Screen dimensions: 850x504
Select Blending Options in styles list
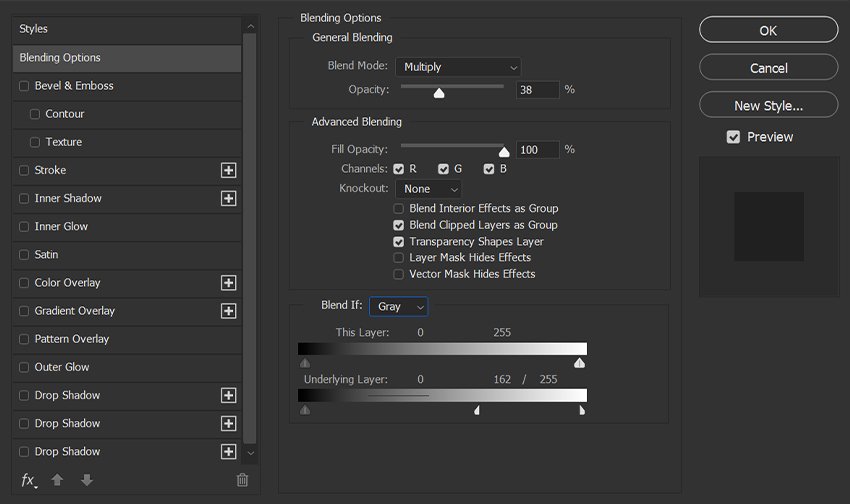[127, 58]
